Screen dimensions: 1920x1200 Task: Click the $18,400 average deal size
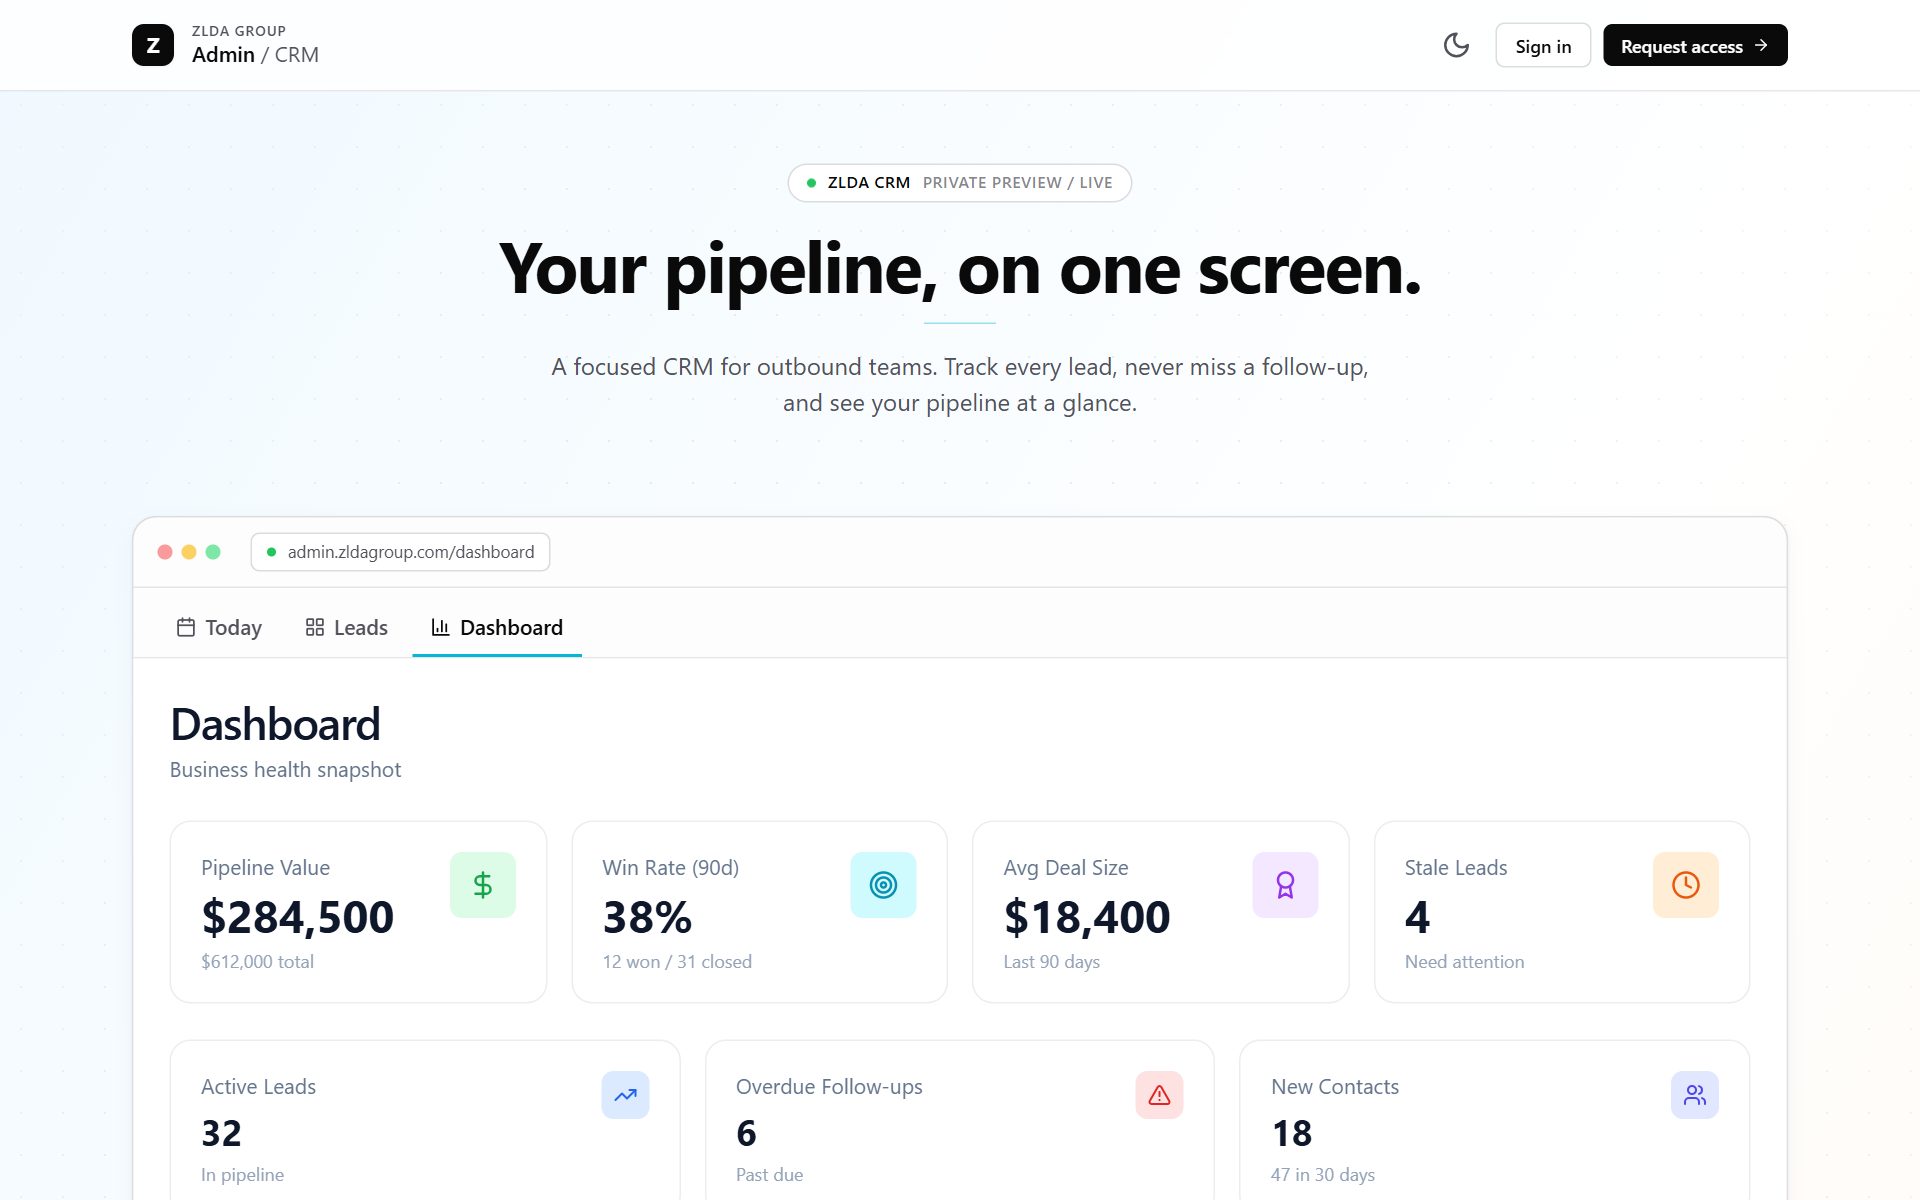click(x=1087, y=917)
